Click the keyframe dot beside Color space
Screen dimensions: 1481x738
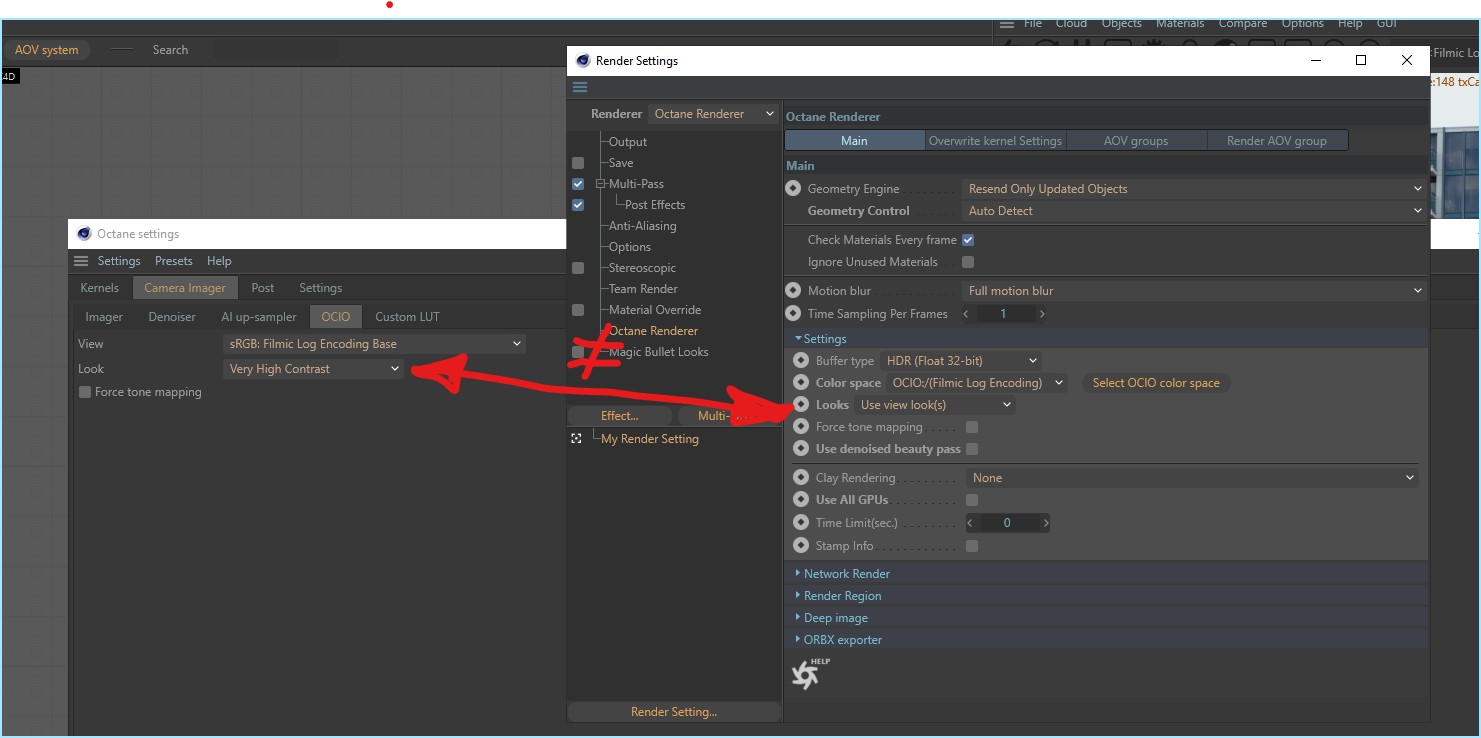tap(801, 383)
